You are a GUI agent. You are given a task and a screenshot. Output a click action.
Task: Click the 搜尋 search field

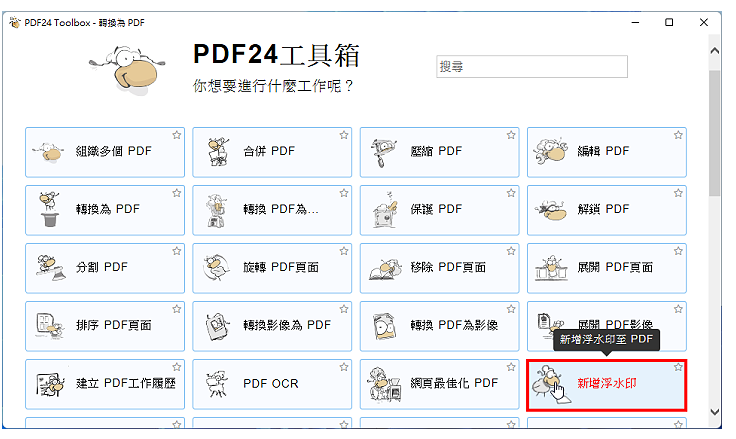click(532, 67)
